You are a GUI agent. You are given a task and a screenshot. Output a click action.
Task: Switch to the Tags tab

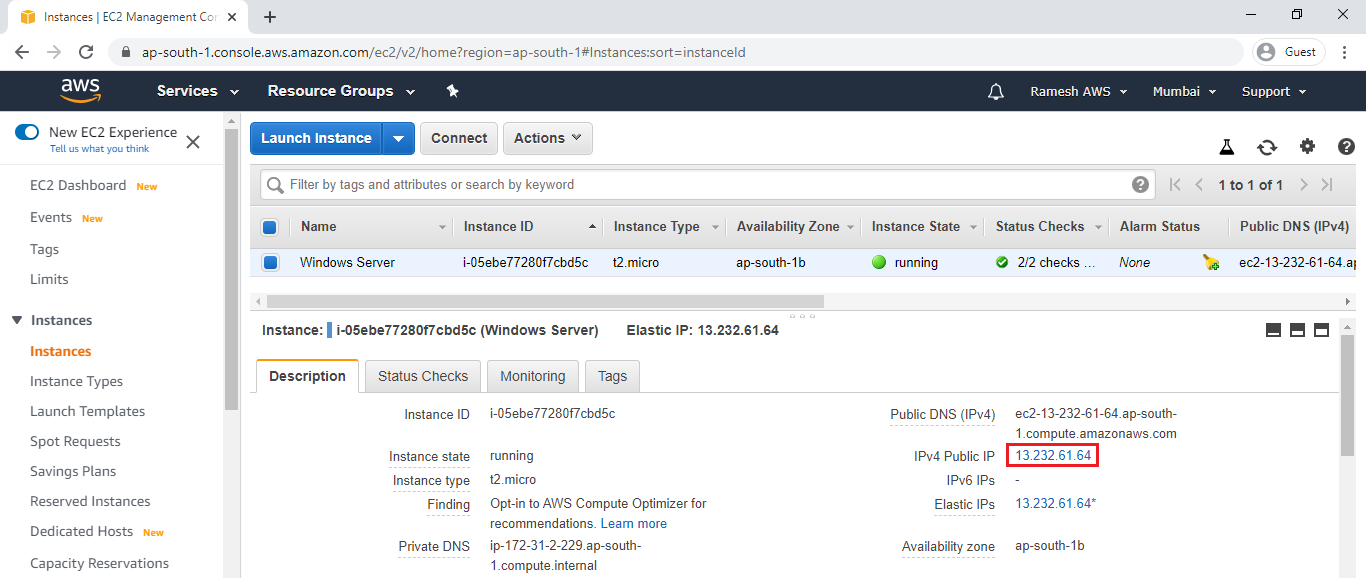tap(612, 376)
